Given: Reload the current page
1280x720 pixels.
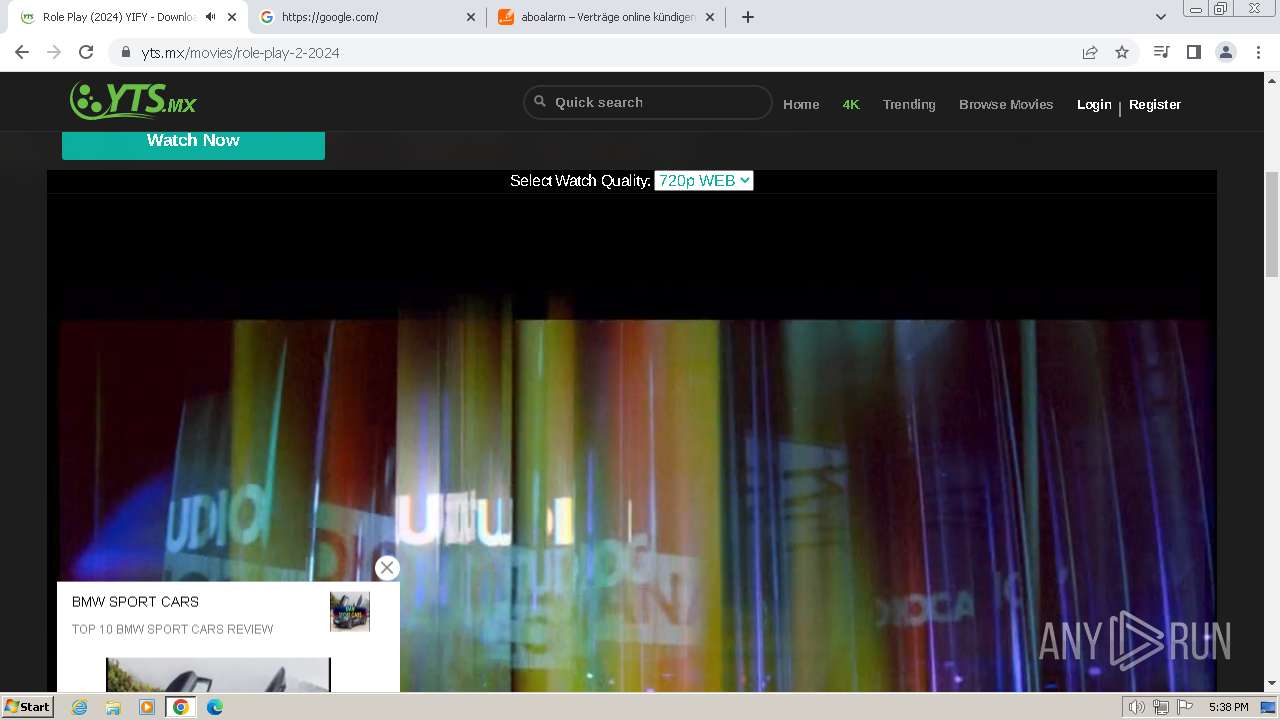Looking at the screenshot, I should click(86, 52).
